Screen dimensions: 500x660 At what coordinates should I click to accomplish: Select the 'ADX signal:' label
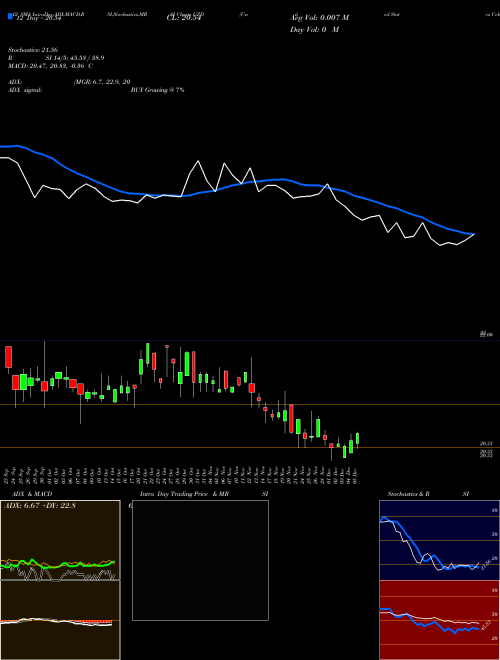[25, 90]
